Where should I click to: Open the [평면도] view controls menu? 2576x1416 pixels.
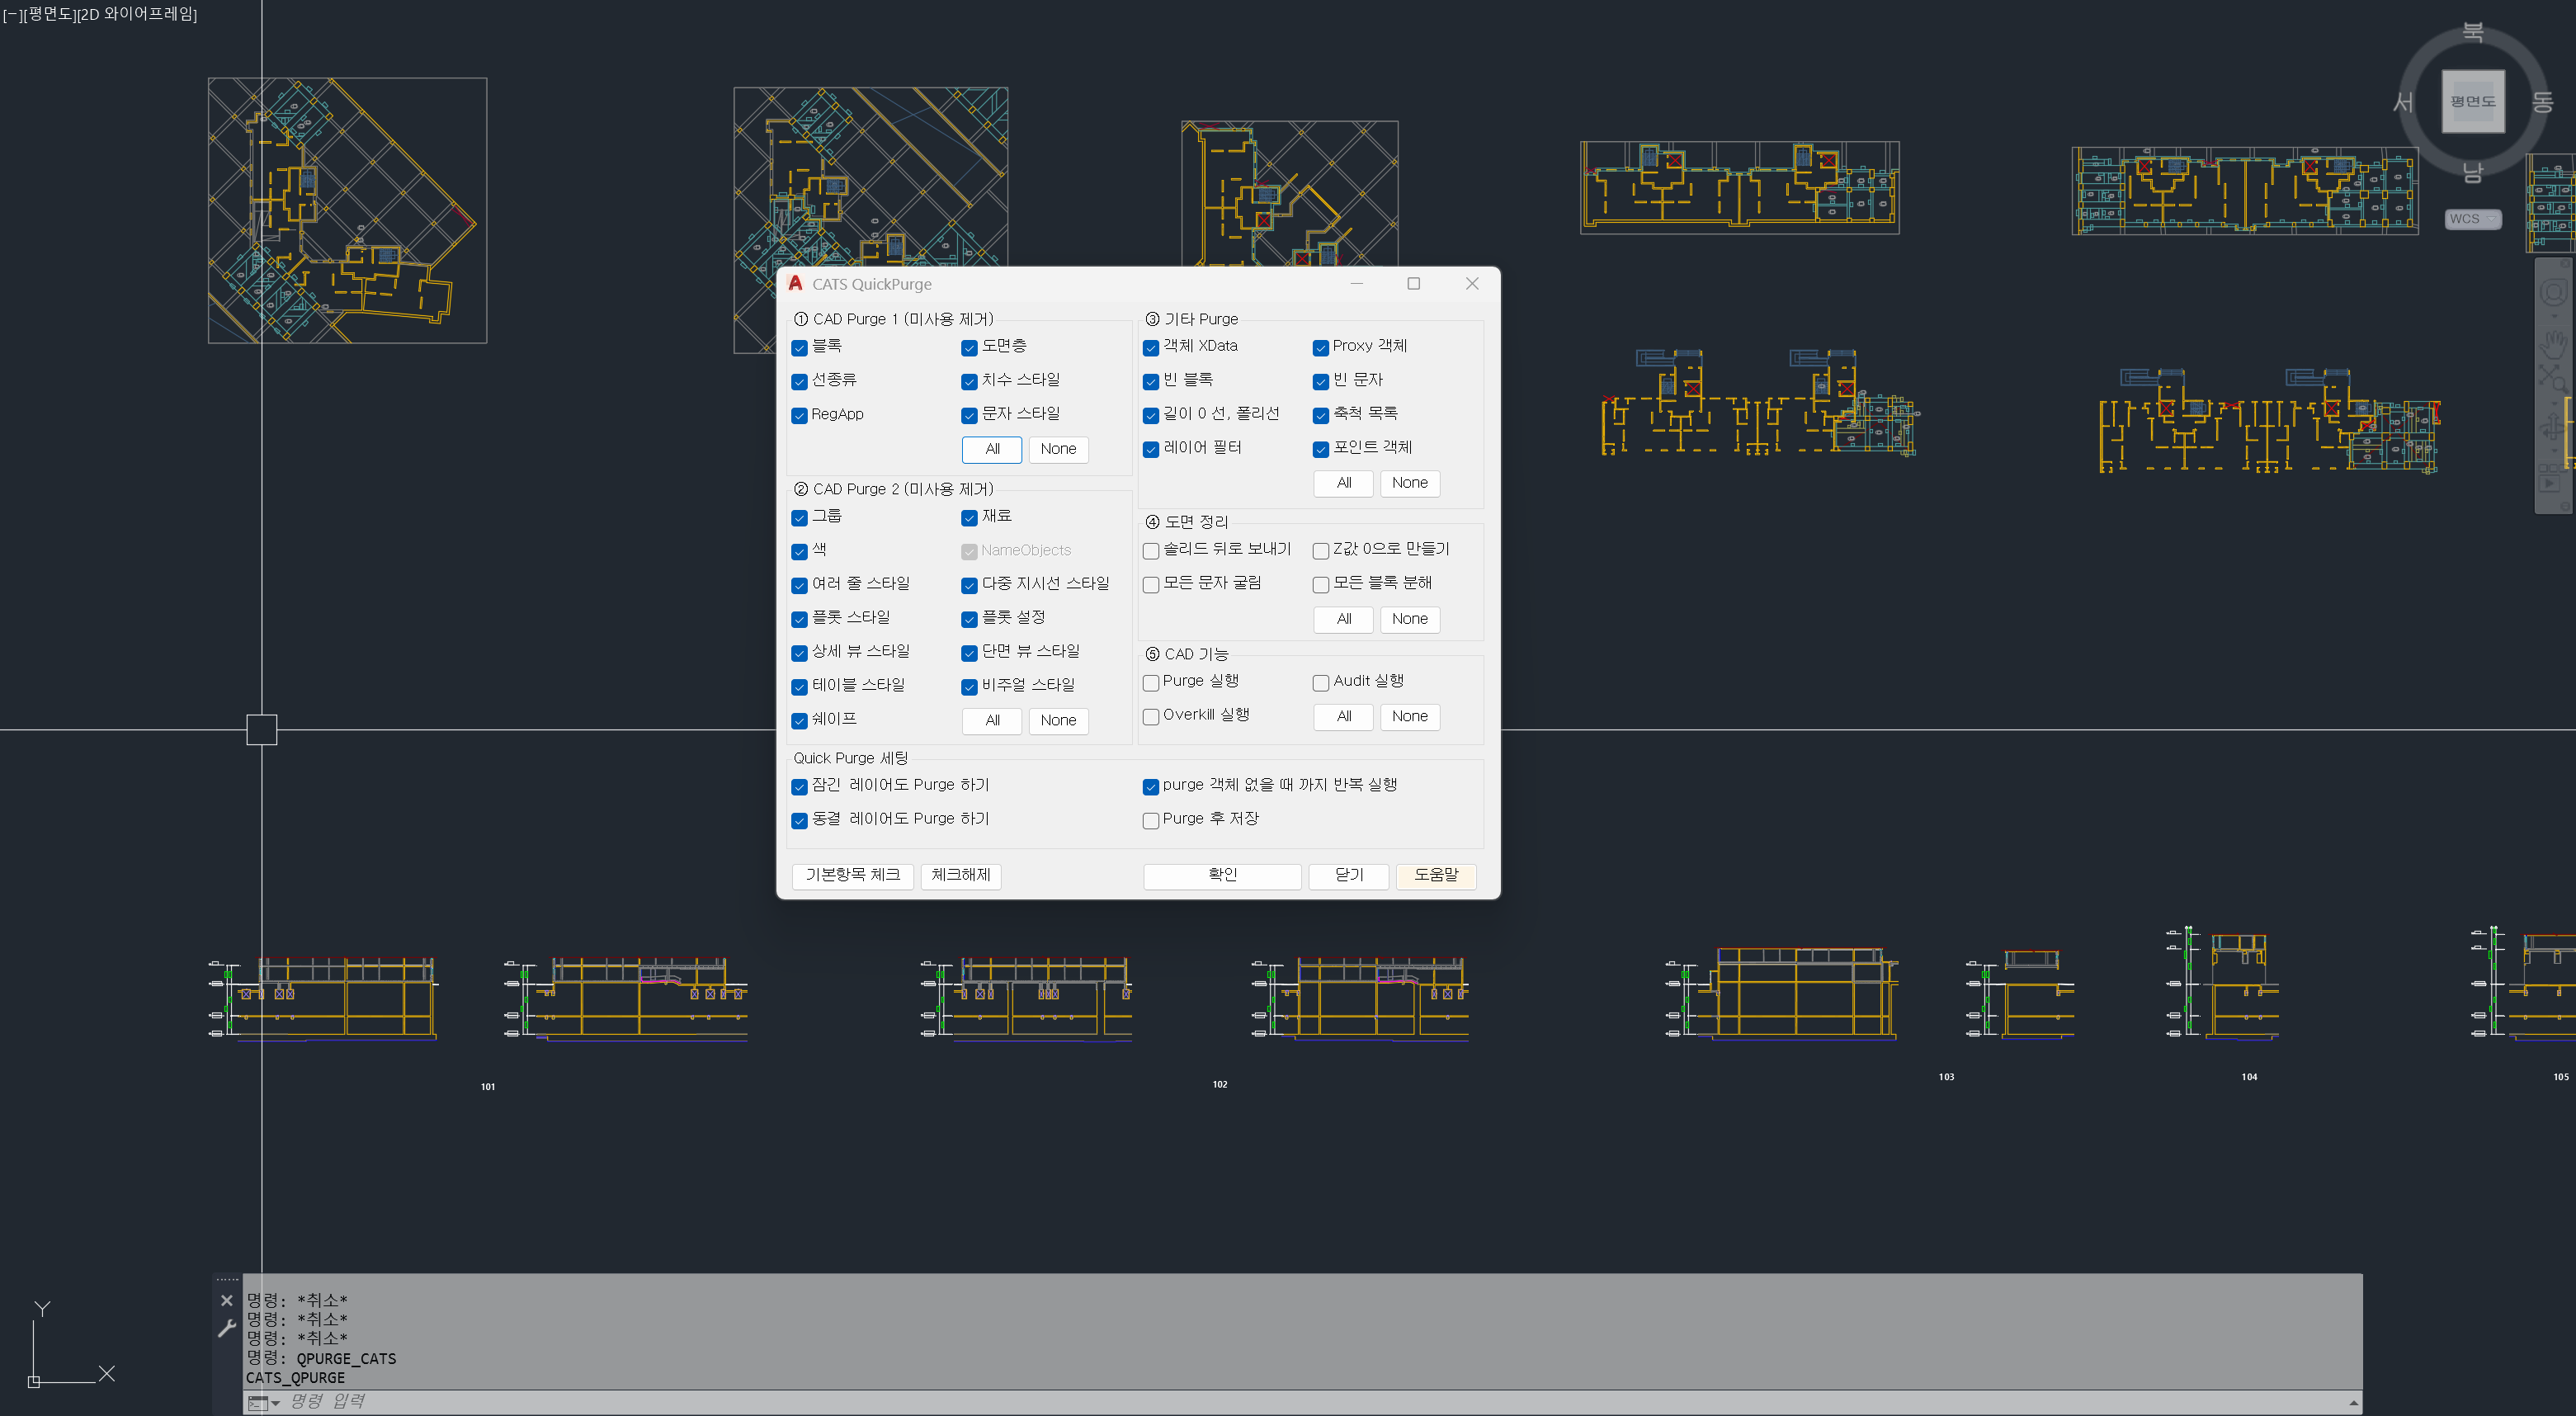[x=49, y=14]
